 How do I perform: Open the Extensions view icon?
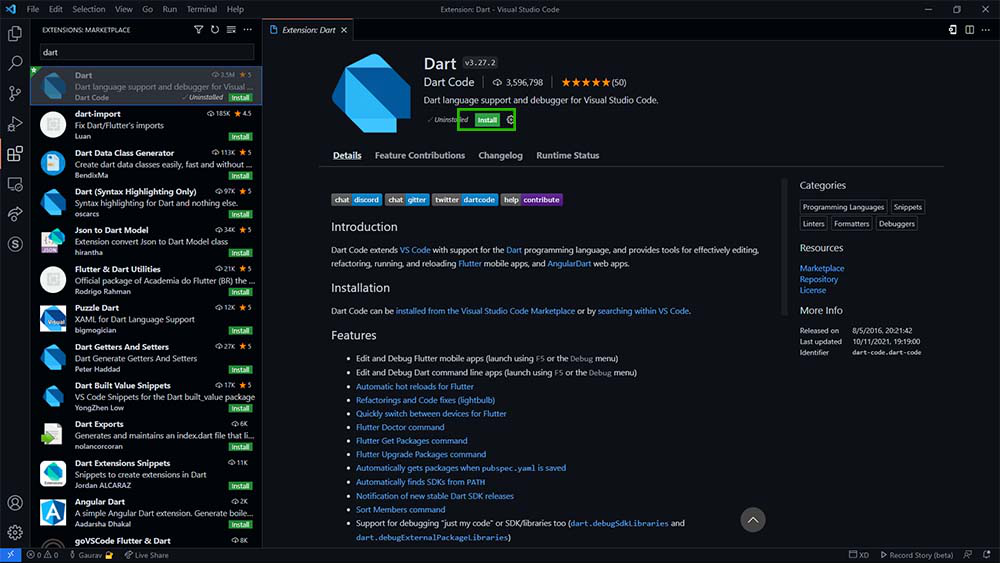pyautogui.click(x=15, y=154)
